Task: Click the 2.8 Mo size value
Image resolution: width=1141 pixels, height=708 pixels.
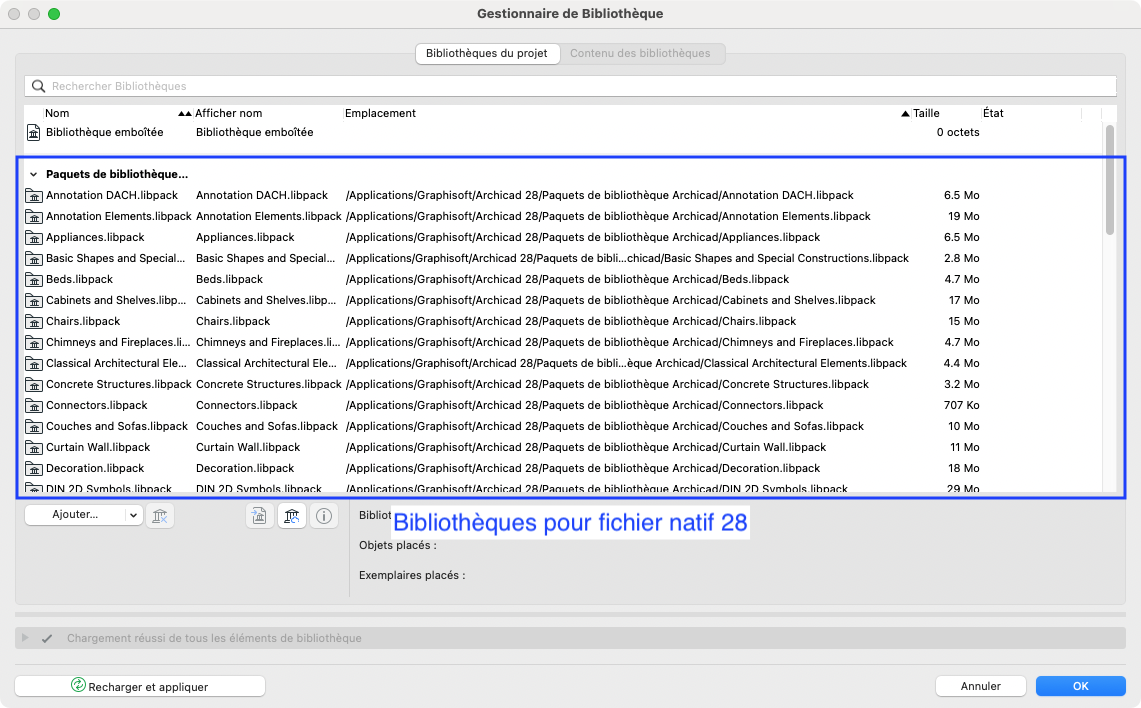Action: (961, 259)
